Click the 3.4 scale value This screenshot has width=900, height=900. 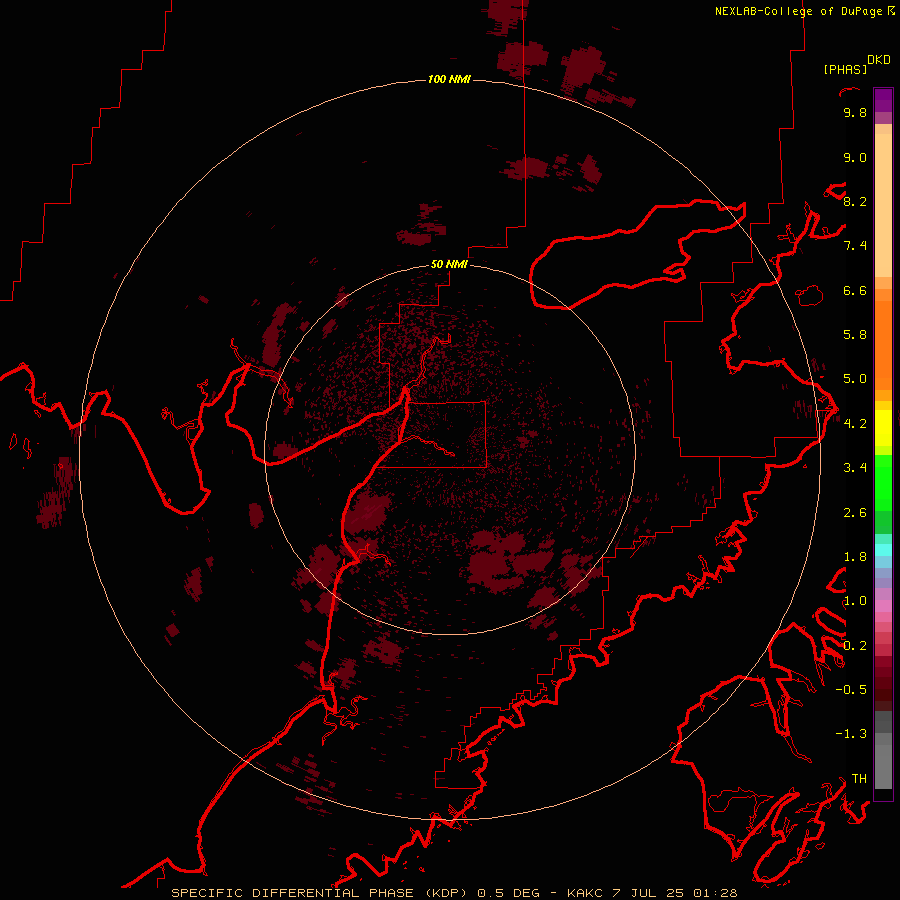click(855, 468)
